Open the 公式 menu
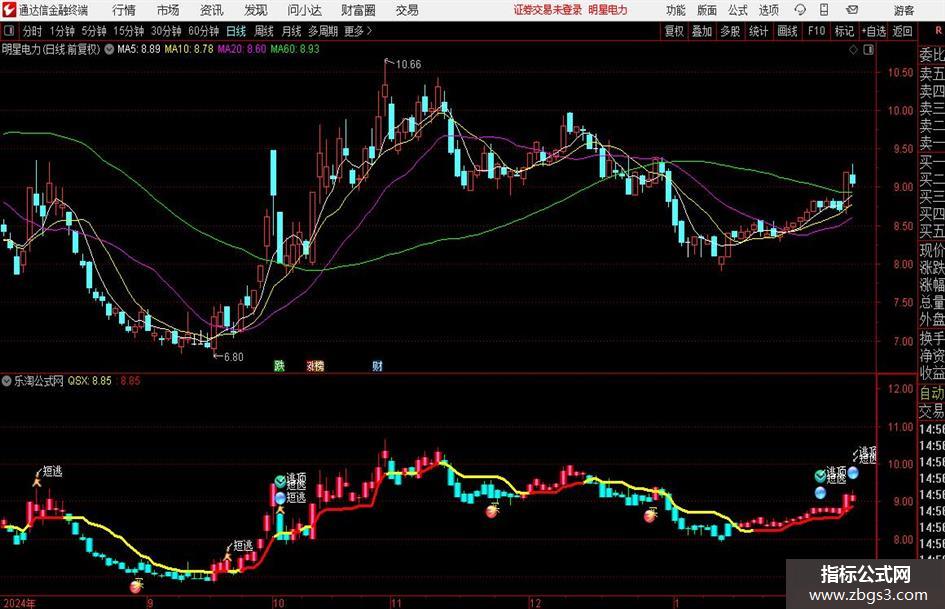The image size is (945, 609). [737, 10]
